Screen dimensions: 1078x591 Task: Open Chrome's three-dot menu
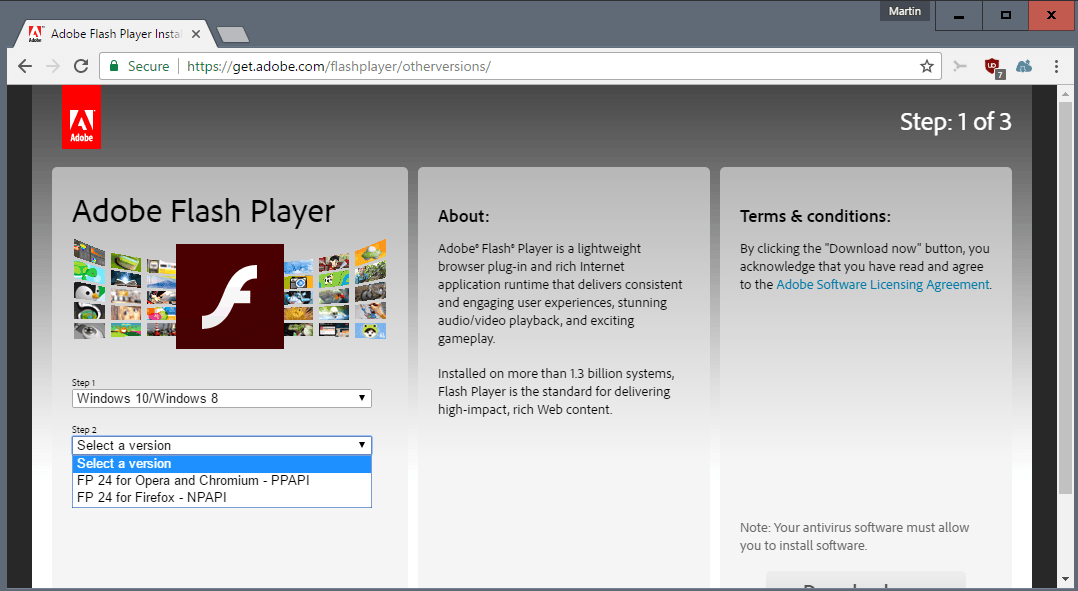click(x=1056, y=66)
